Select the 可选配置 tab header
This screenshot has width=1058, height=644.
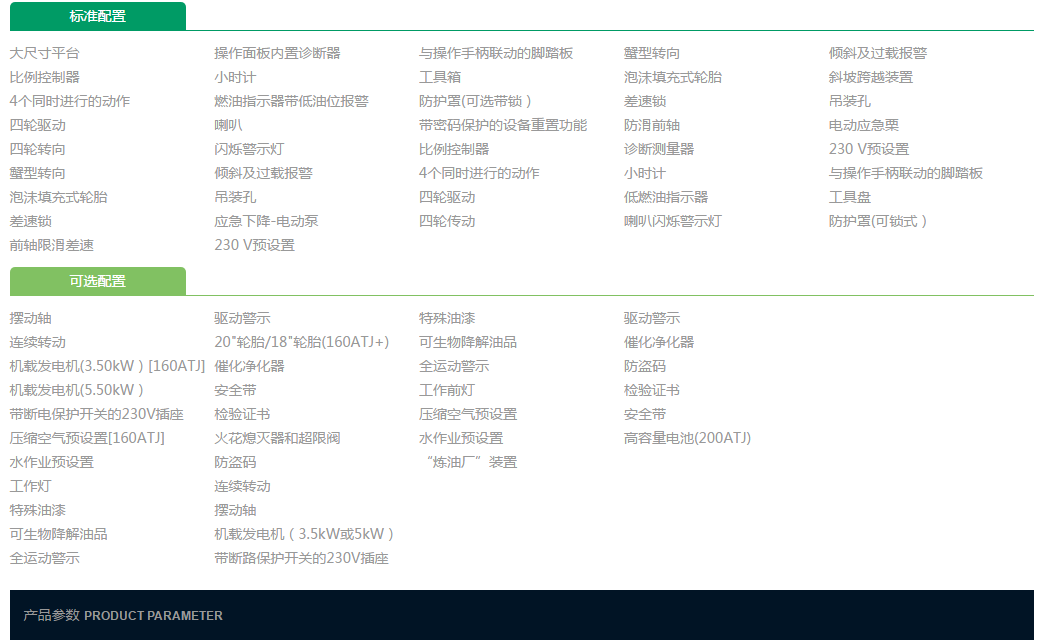tap(96, 281)
